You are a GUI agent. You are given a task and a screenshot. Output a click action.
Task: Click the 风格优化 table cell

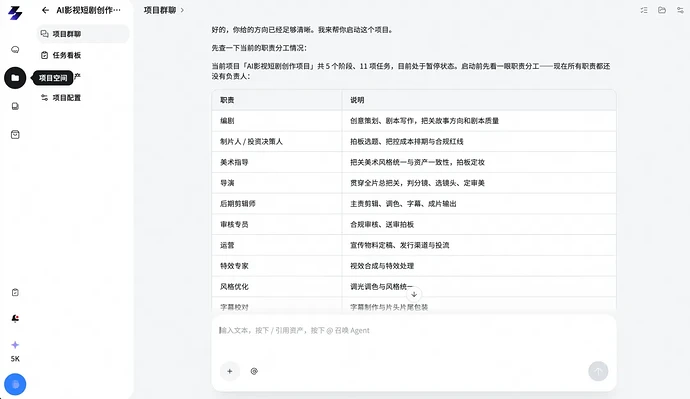[x=277, y=286]
